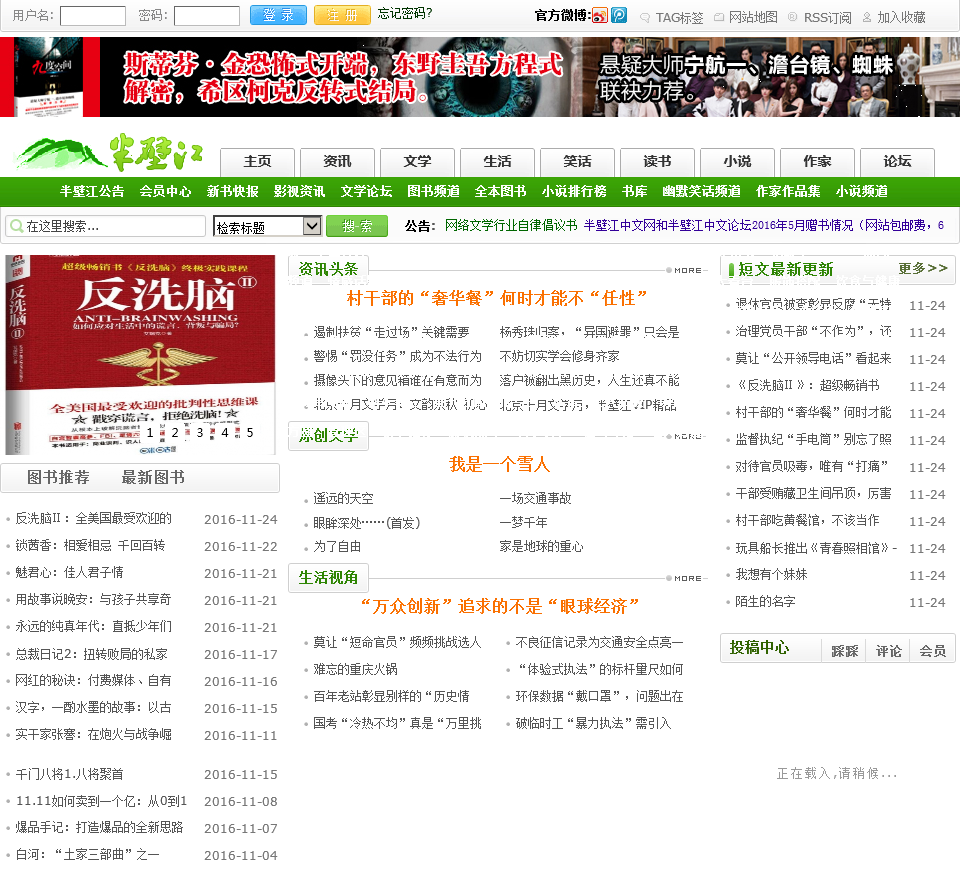
Task: Switch to 图书推荐 tab
Action: [x=58, y=478]
